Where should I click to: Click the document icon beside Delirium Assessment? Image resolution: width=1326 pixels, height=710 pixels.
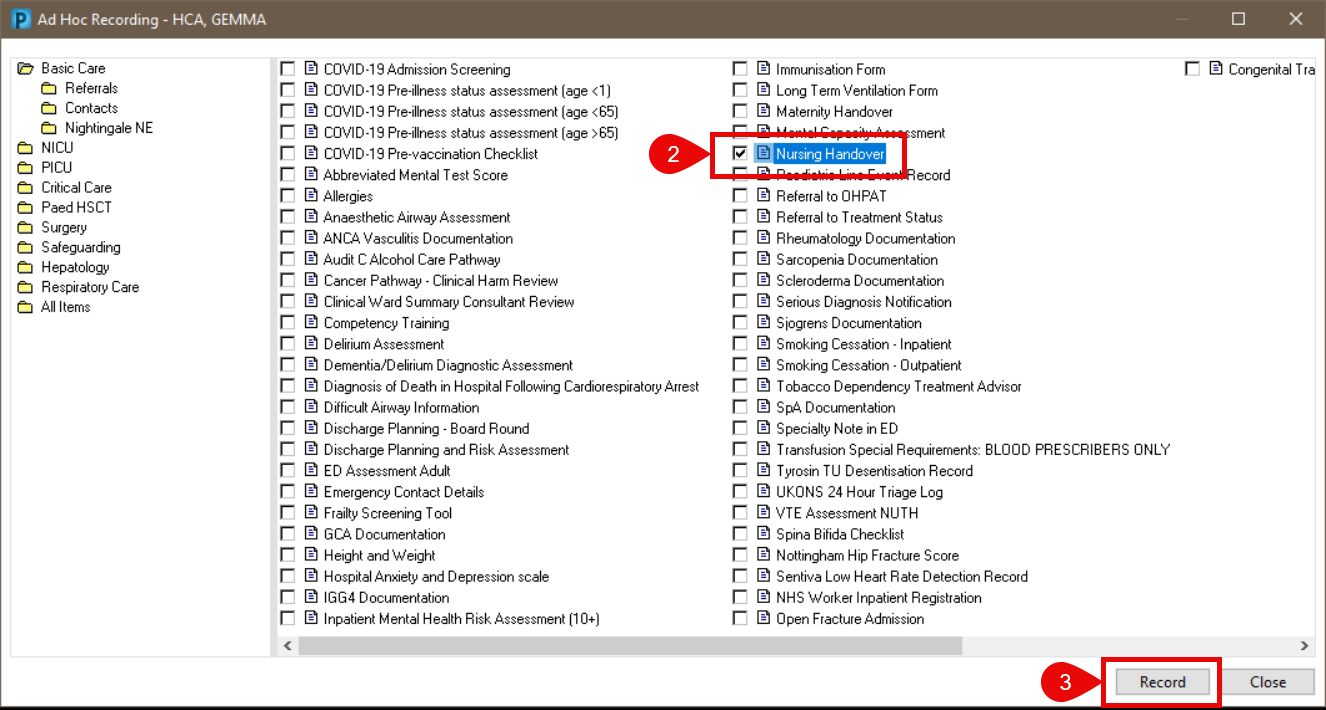coord(310,345)
